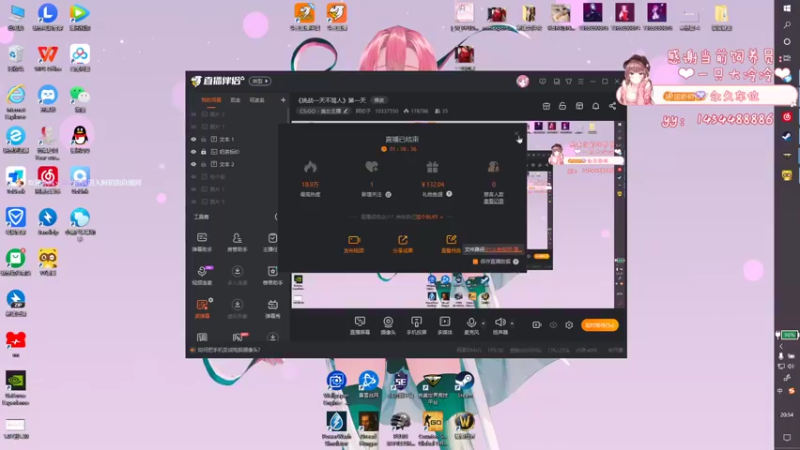Image resolution: width=800 pixels, height=450 pixels.
Task: Open Windows search icon in taskbar
Action: click(x=787, y=24)
